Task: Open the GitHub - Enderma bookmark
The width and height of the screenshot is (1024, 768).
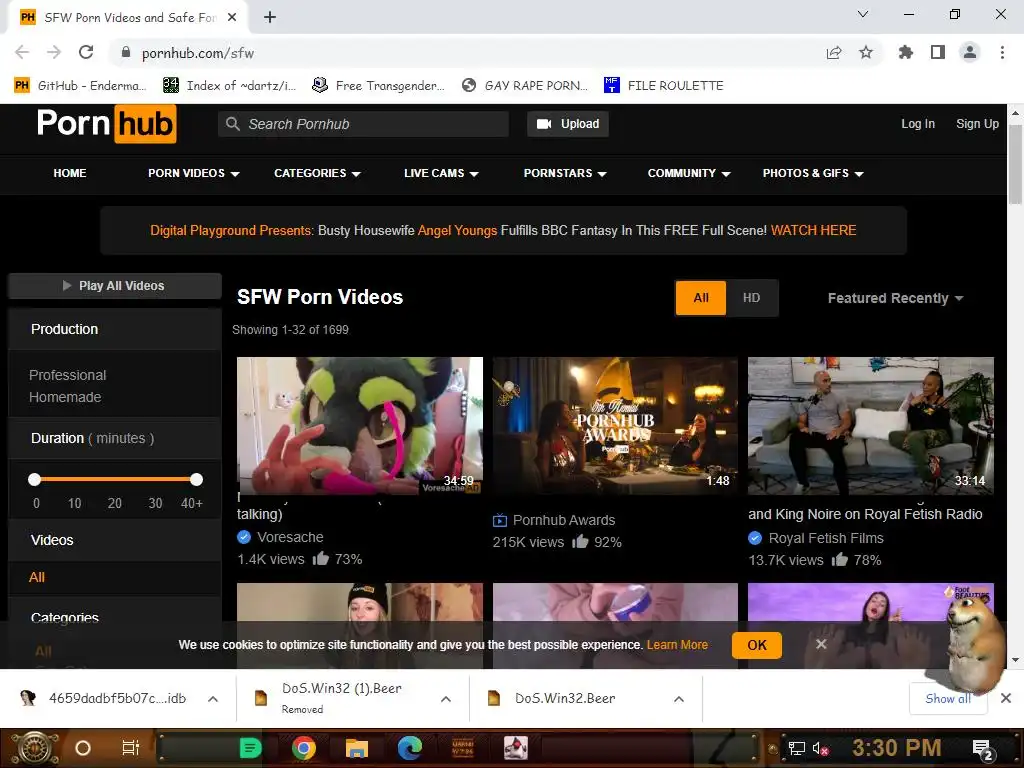Action: tap(79, 86)
